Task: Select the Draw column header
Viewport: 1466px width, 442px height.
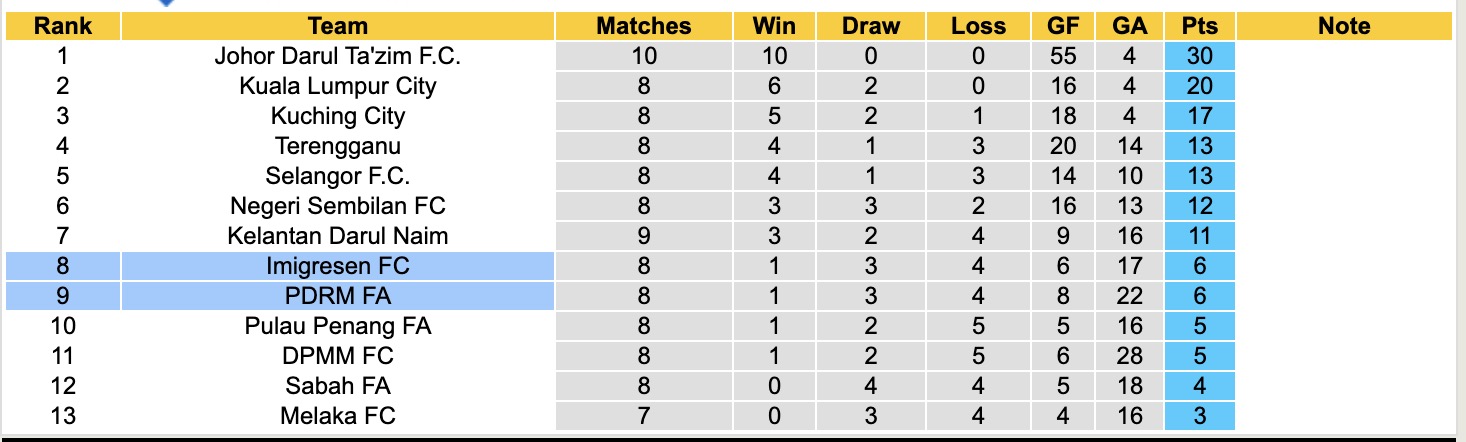Action: (x=870, y=26)
